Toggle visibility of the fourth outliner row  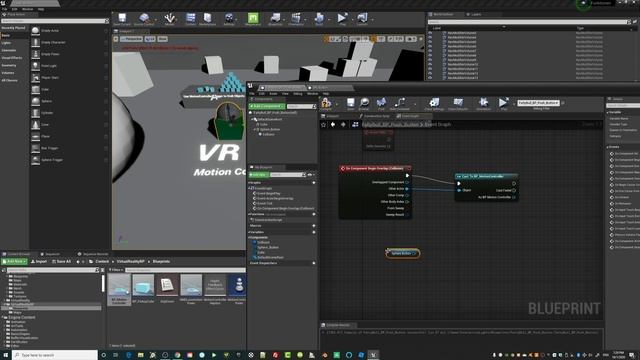[430, 46]
